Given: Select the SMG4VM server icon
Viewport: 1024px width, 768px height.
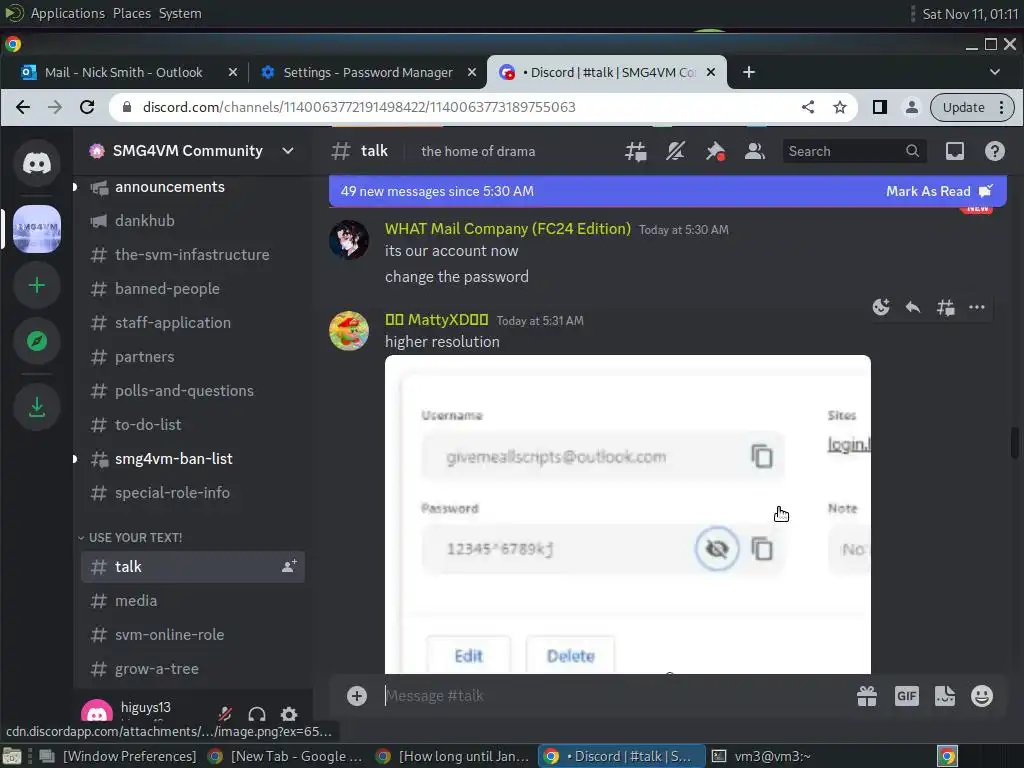Looking at the screenshot, I should [37, 229].
